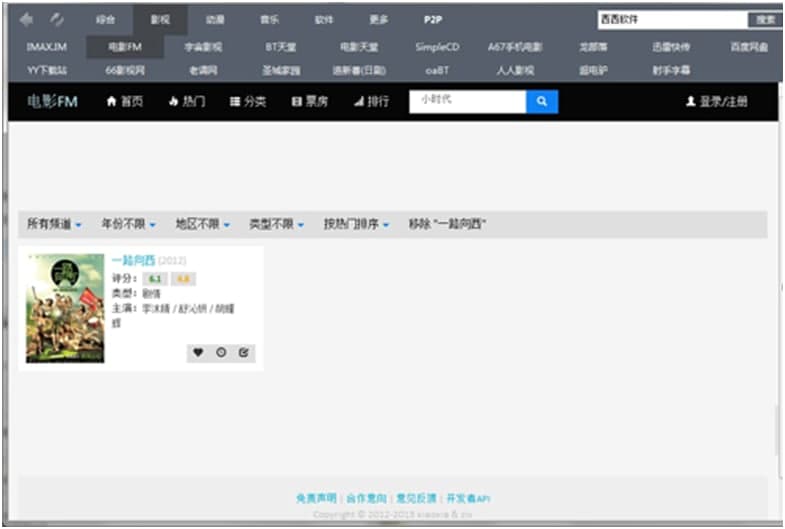Open the 一路向西 poster thumbnail
This screenshot has width=785, height=529.
[65, 308]
